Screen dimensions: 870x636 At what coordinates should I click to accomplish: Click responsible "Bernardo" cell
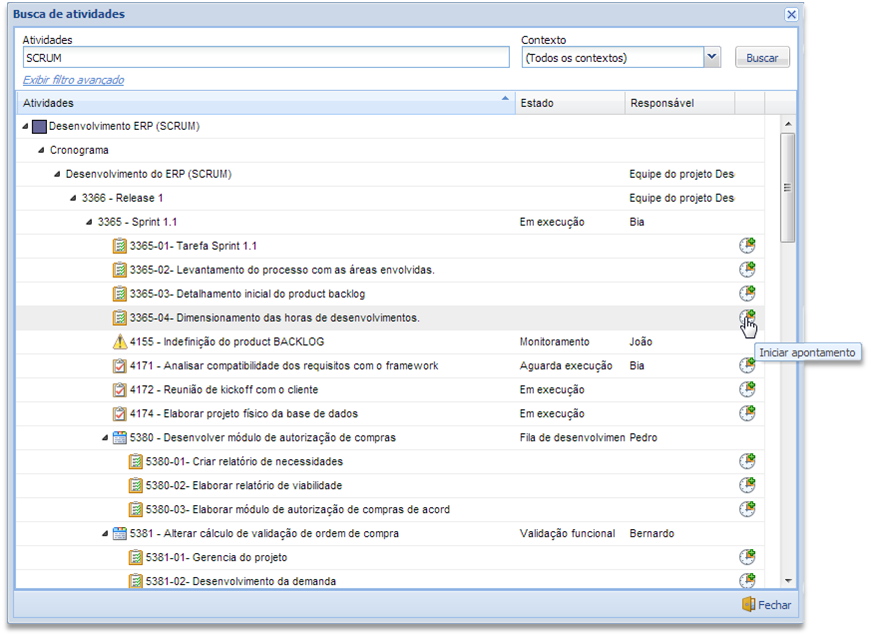(x=652, y=533)
